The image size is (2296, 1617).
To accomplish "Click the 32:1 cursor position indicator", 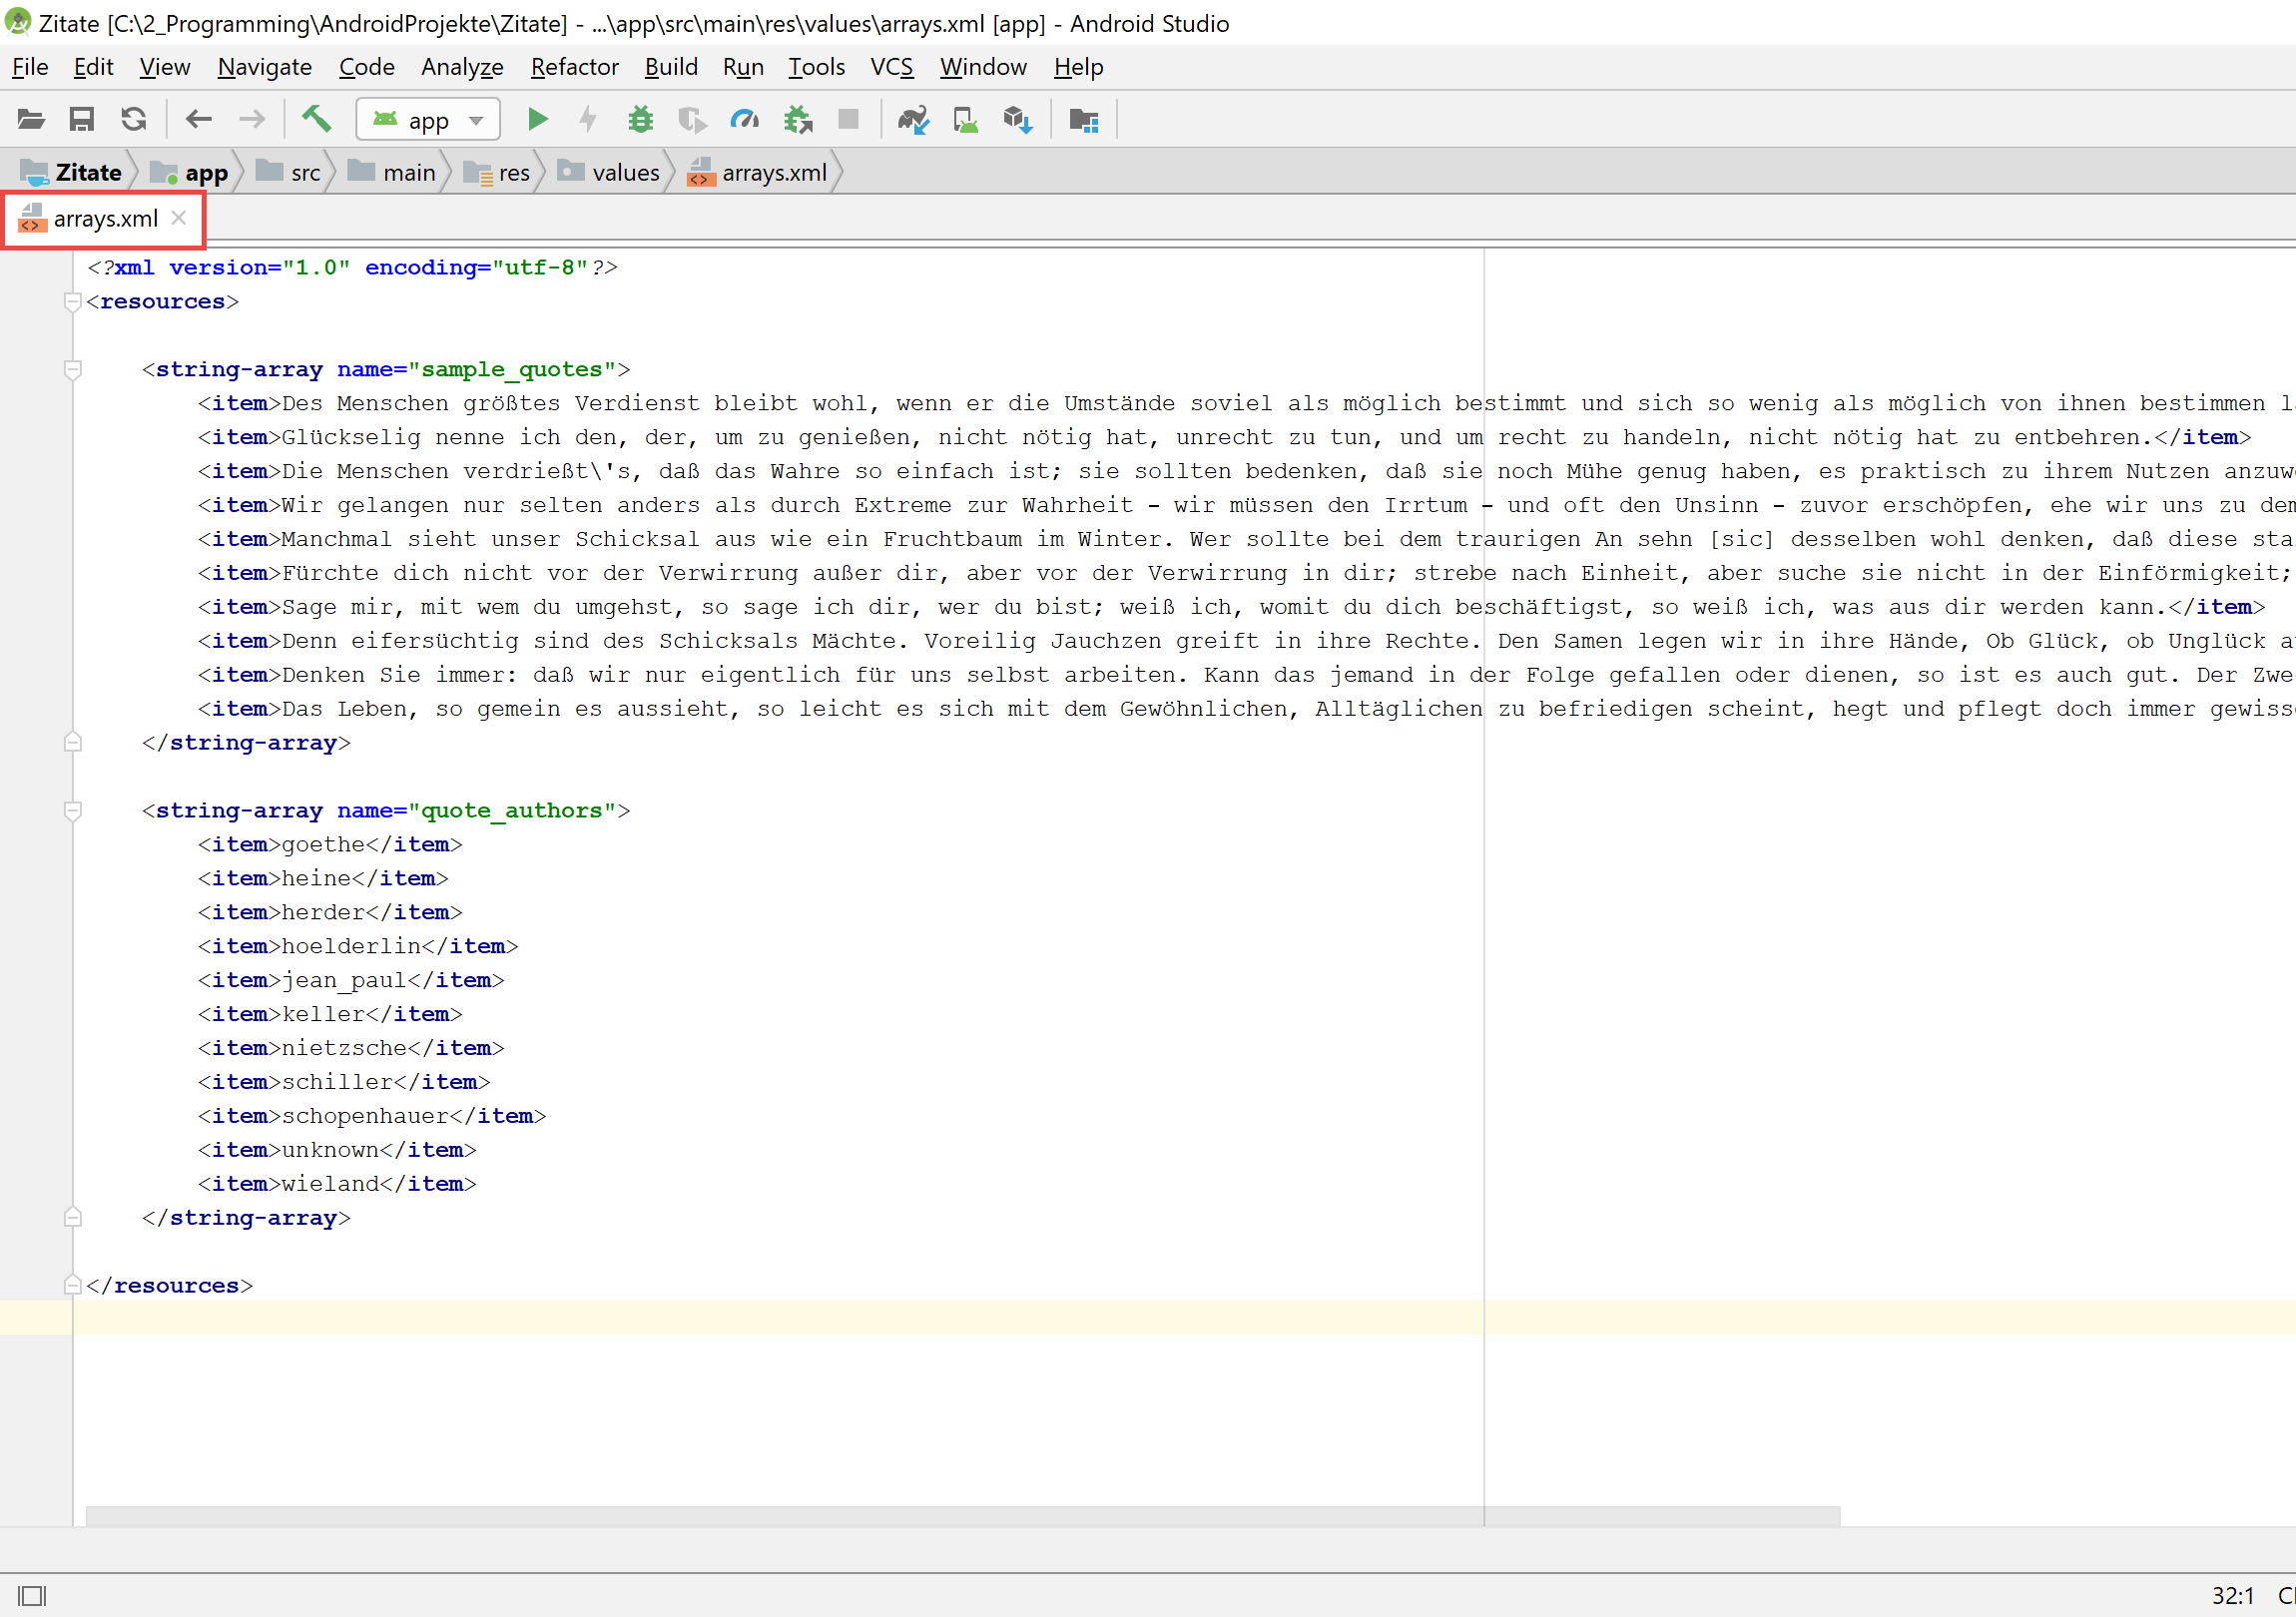I will (2232, 1595).
